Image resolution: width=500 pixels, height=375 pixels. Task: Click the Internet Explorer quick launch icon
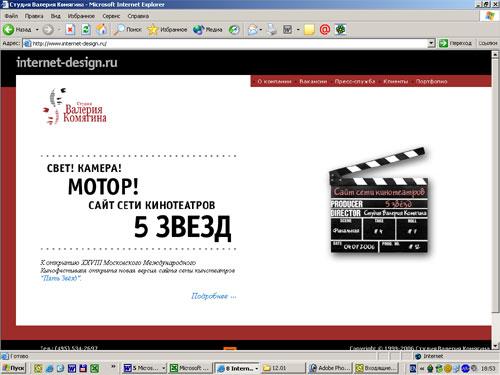click(49, 368)
